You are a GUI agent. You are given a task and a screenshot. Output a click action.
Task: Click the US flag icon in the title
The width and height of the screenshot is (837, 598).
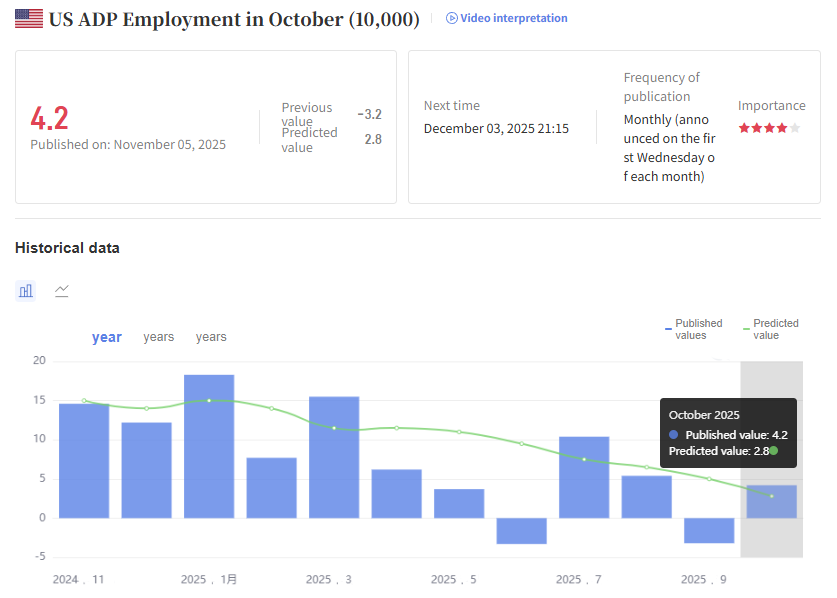[x=29, y=18]
